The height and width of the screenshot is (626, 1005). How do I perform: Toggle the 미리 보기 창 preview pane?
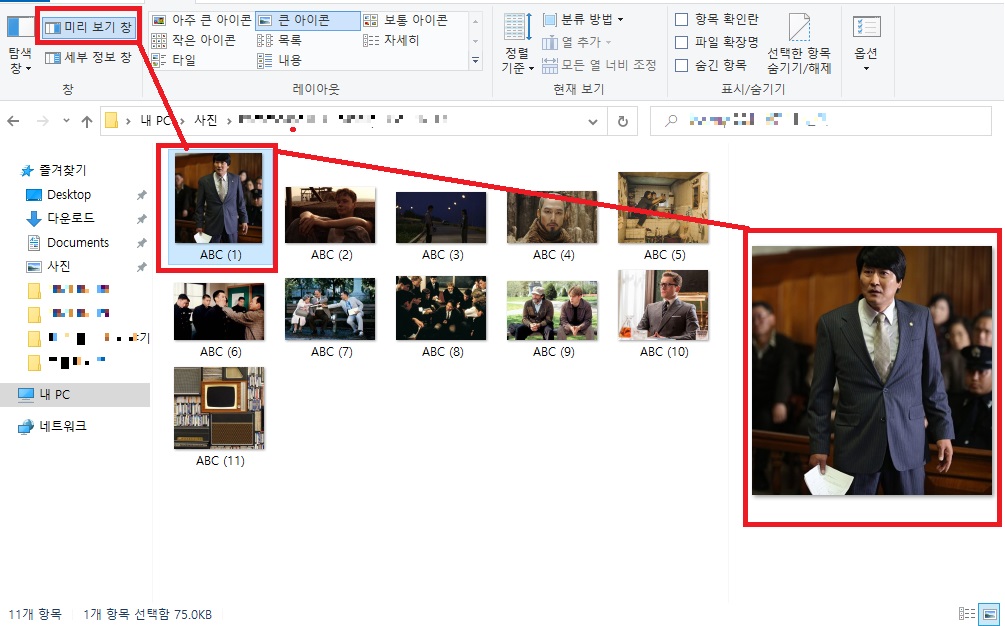[88, 27]
